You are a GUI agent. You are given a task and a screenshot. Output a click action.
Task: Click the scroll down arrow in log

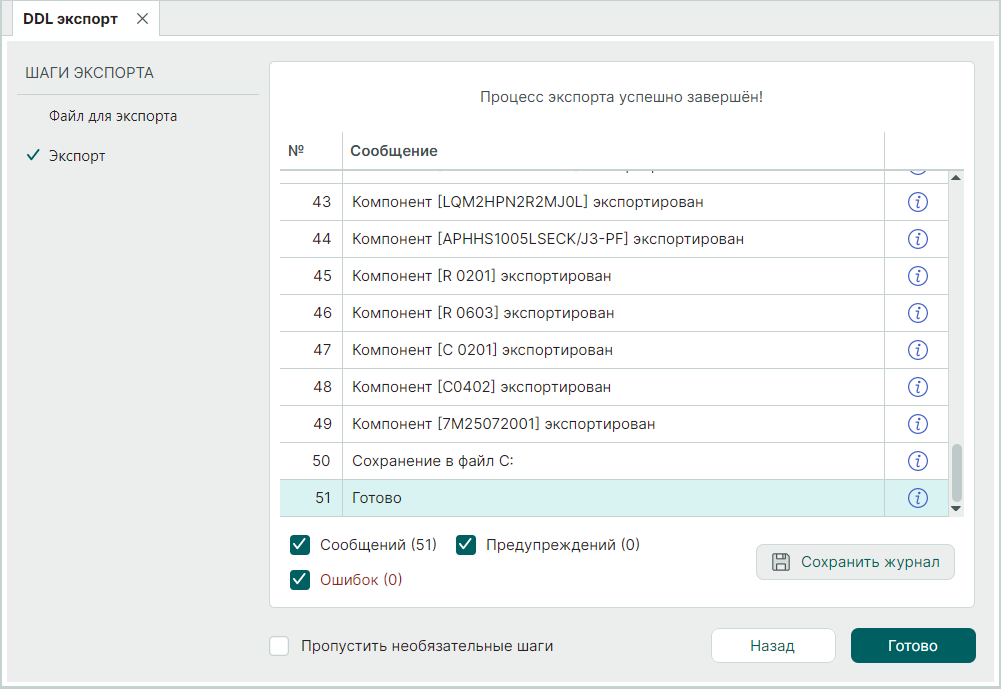[x=955, y=509]
